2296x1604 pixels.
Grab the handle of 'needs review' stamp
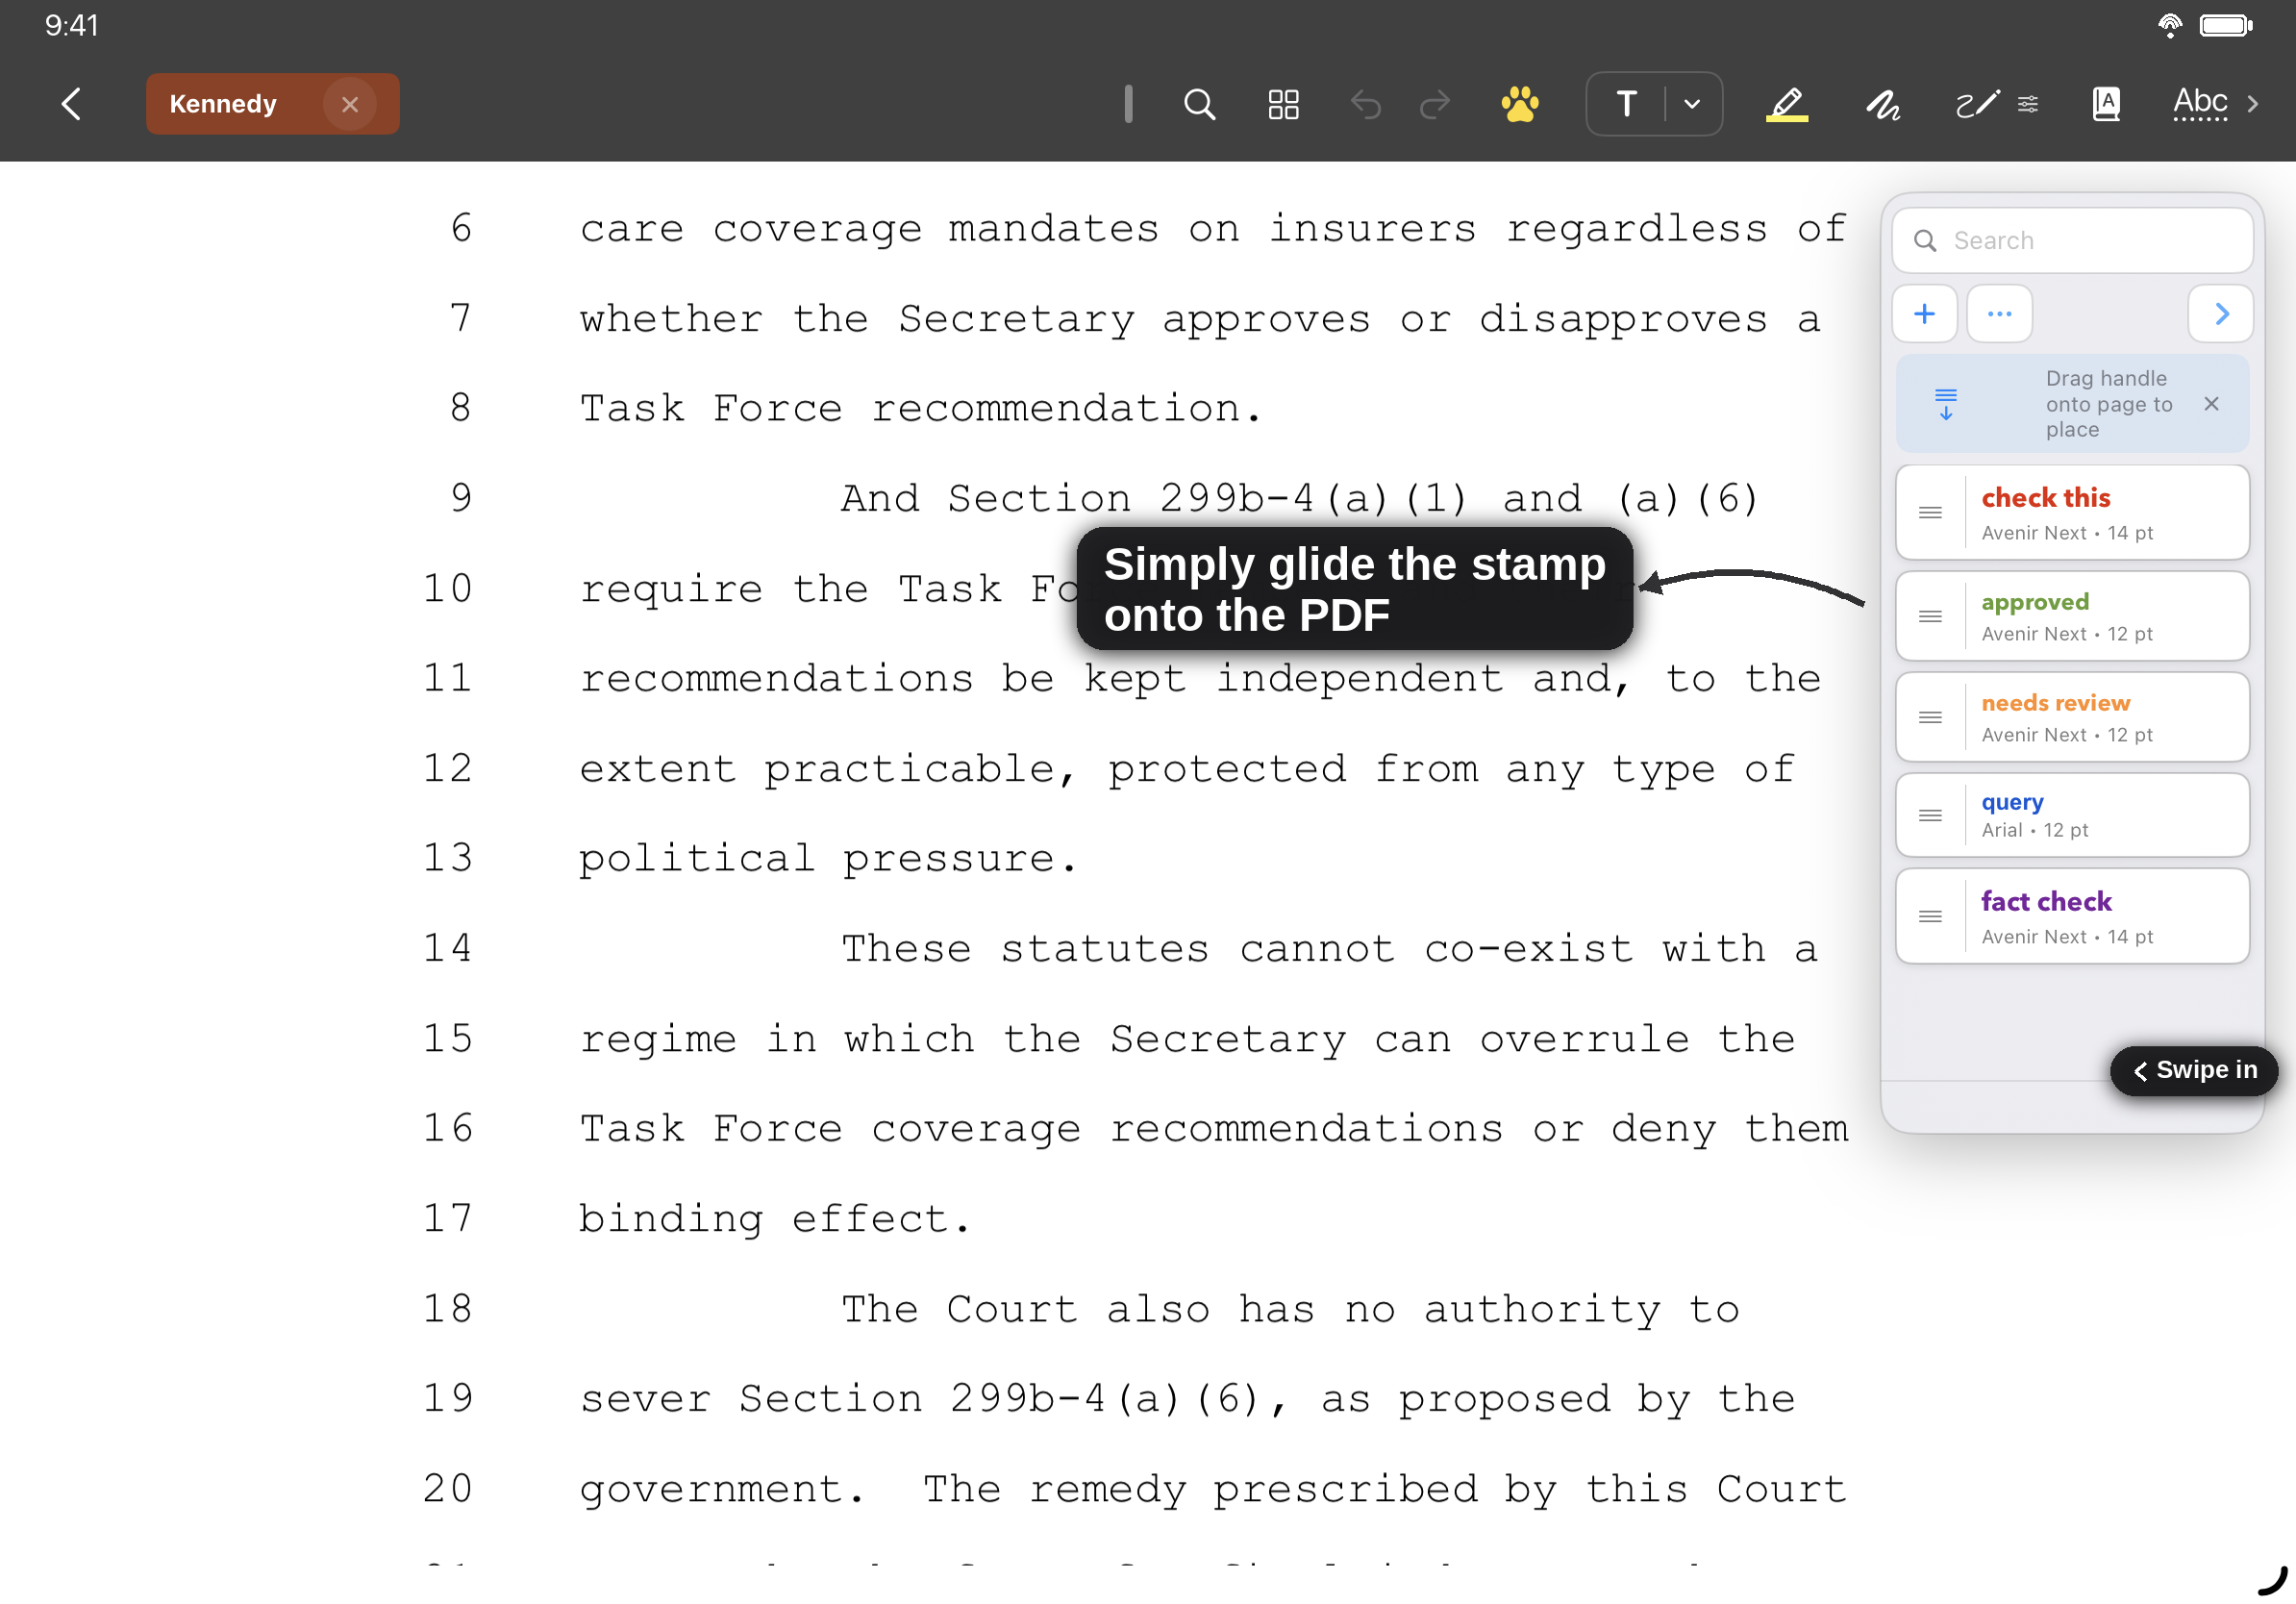1930,717
